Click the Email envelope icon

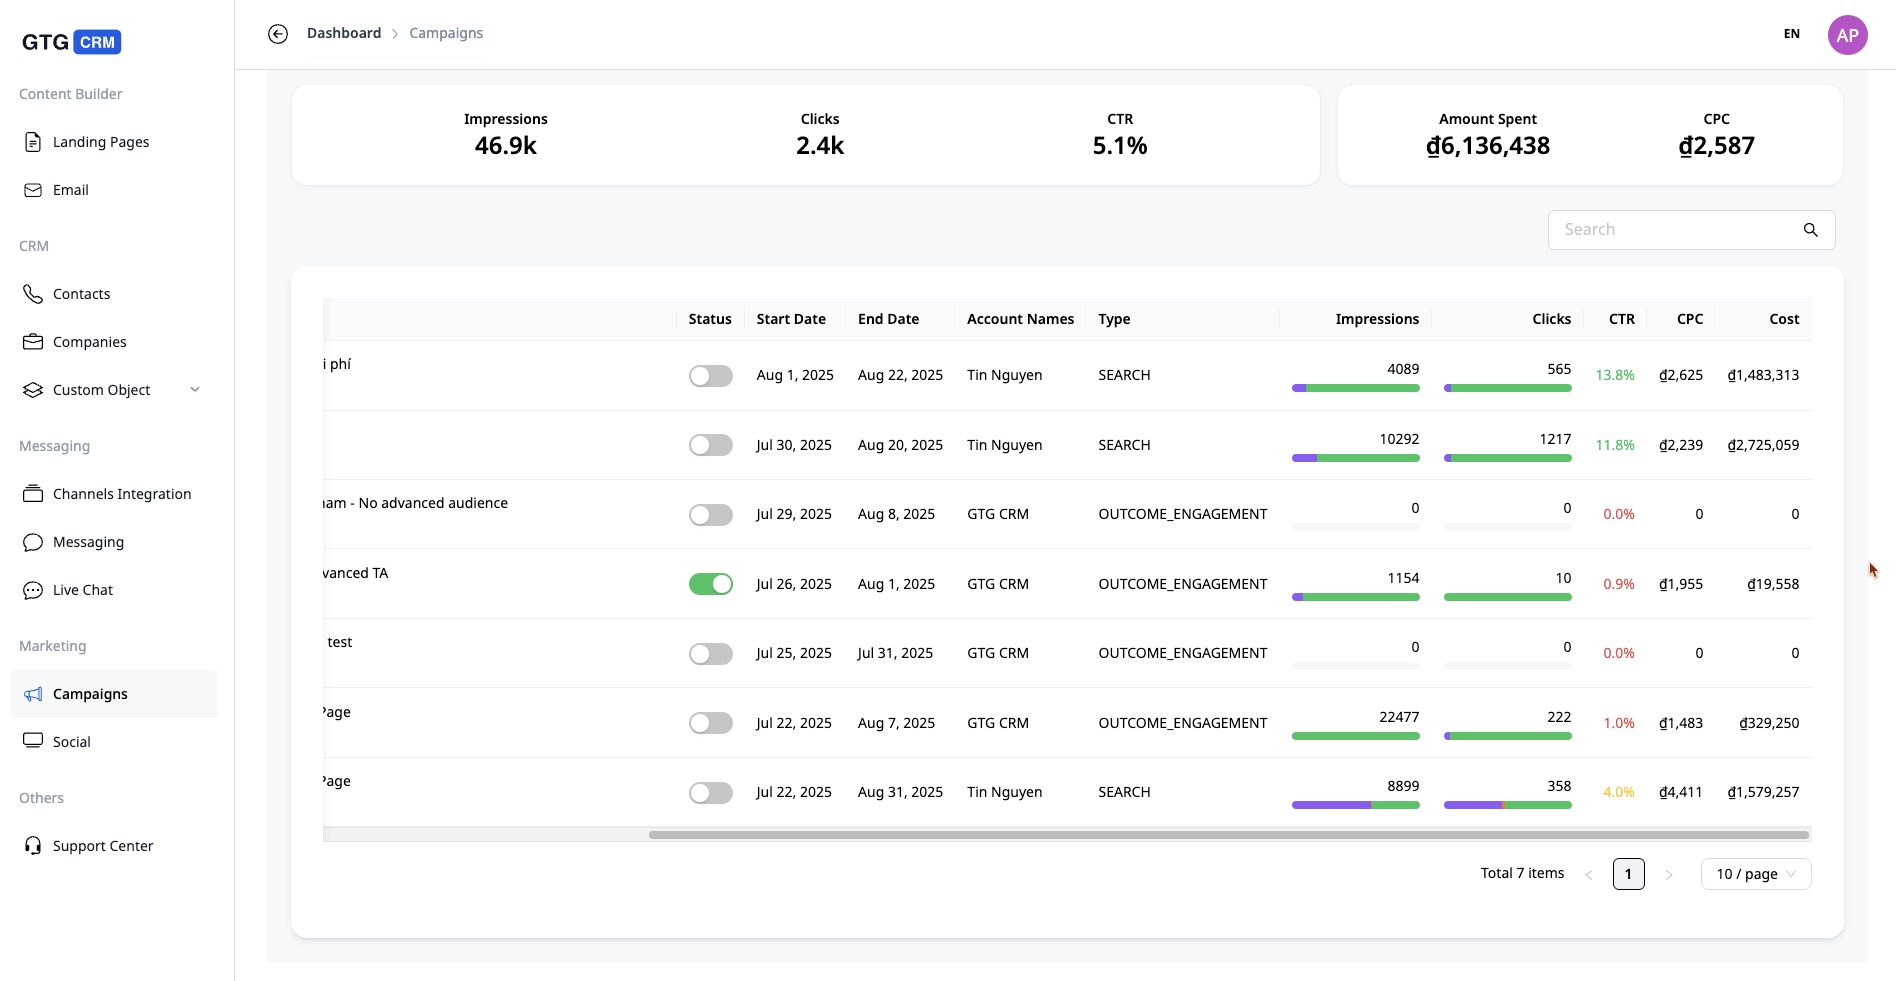point(33,190)
